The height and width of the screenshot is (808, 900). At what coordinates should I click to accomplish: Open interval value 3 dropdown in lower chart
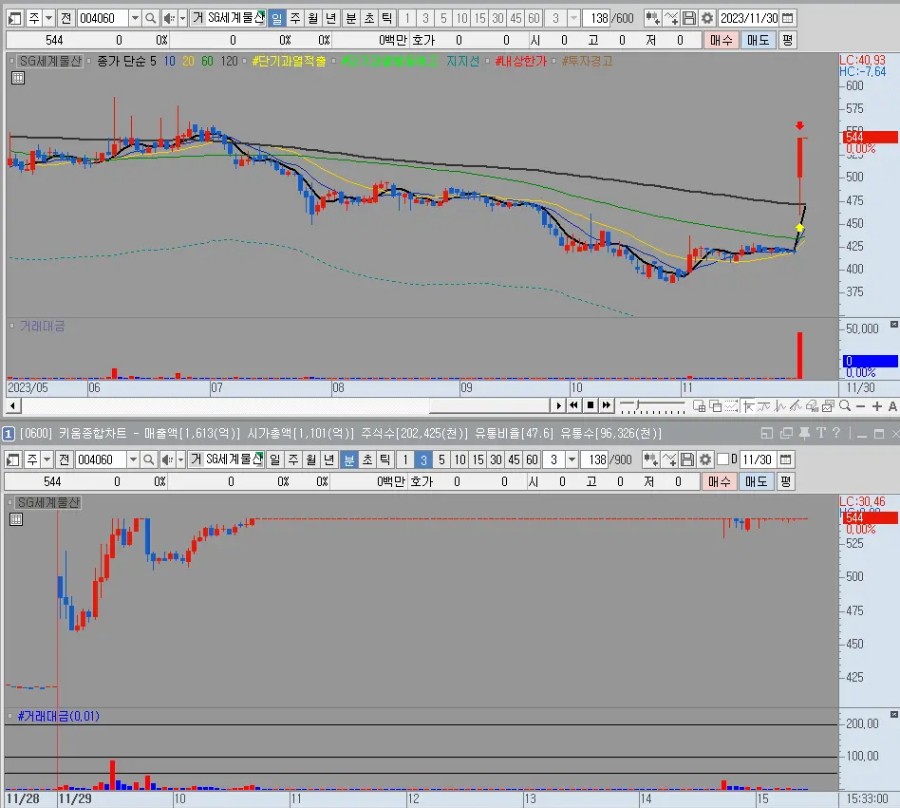tap(572, 460)
